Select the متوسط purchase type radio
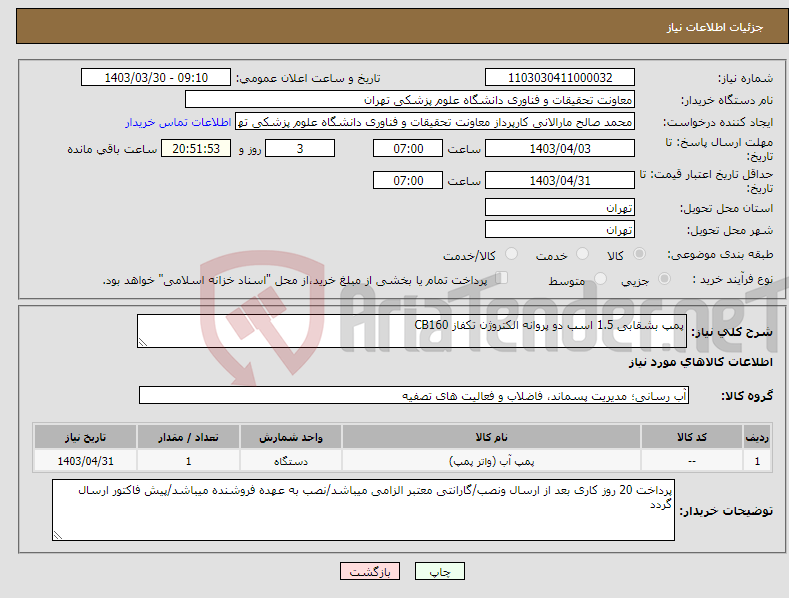 point(600,278)
